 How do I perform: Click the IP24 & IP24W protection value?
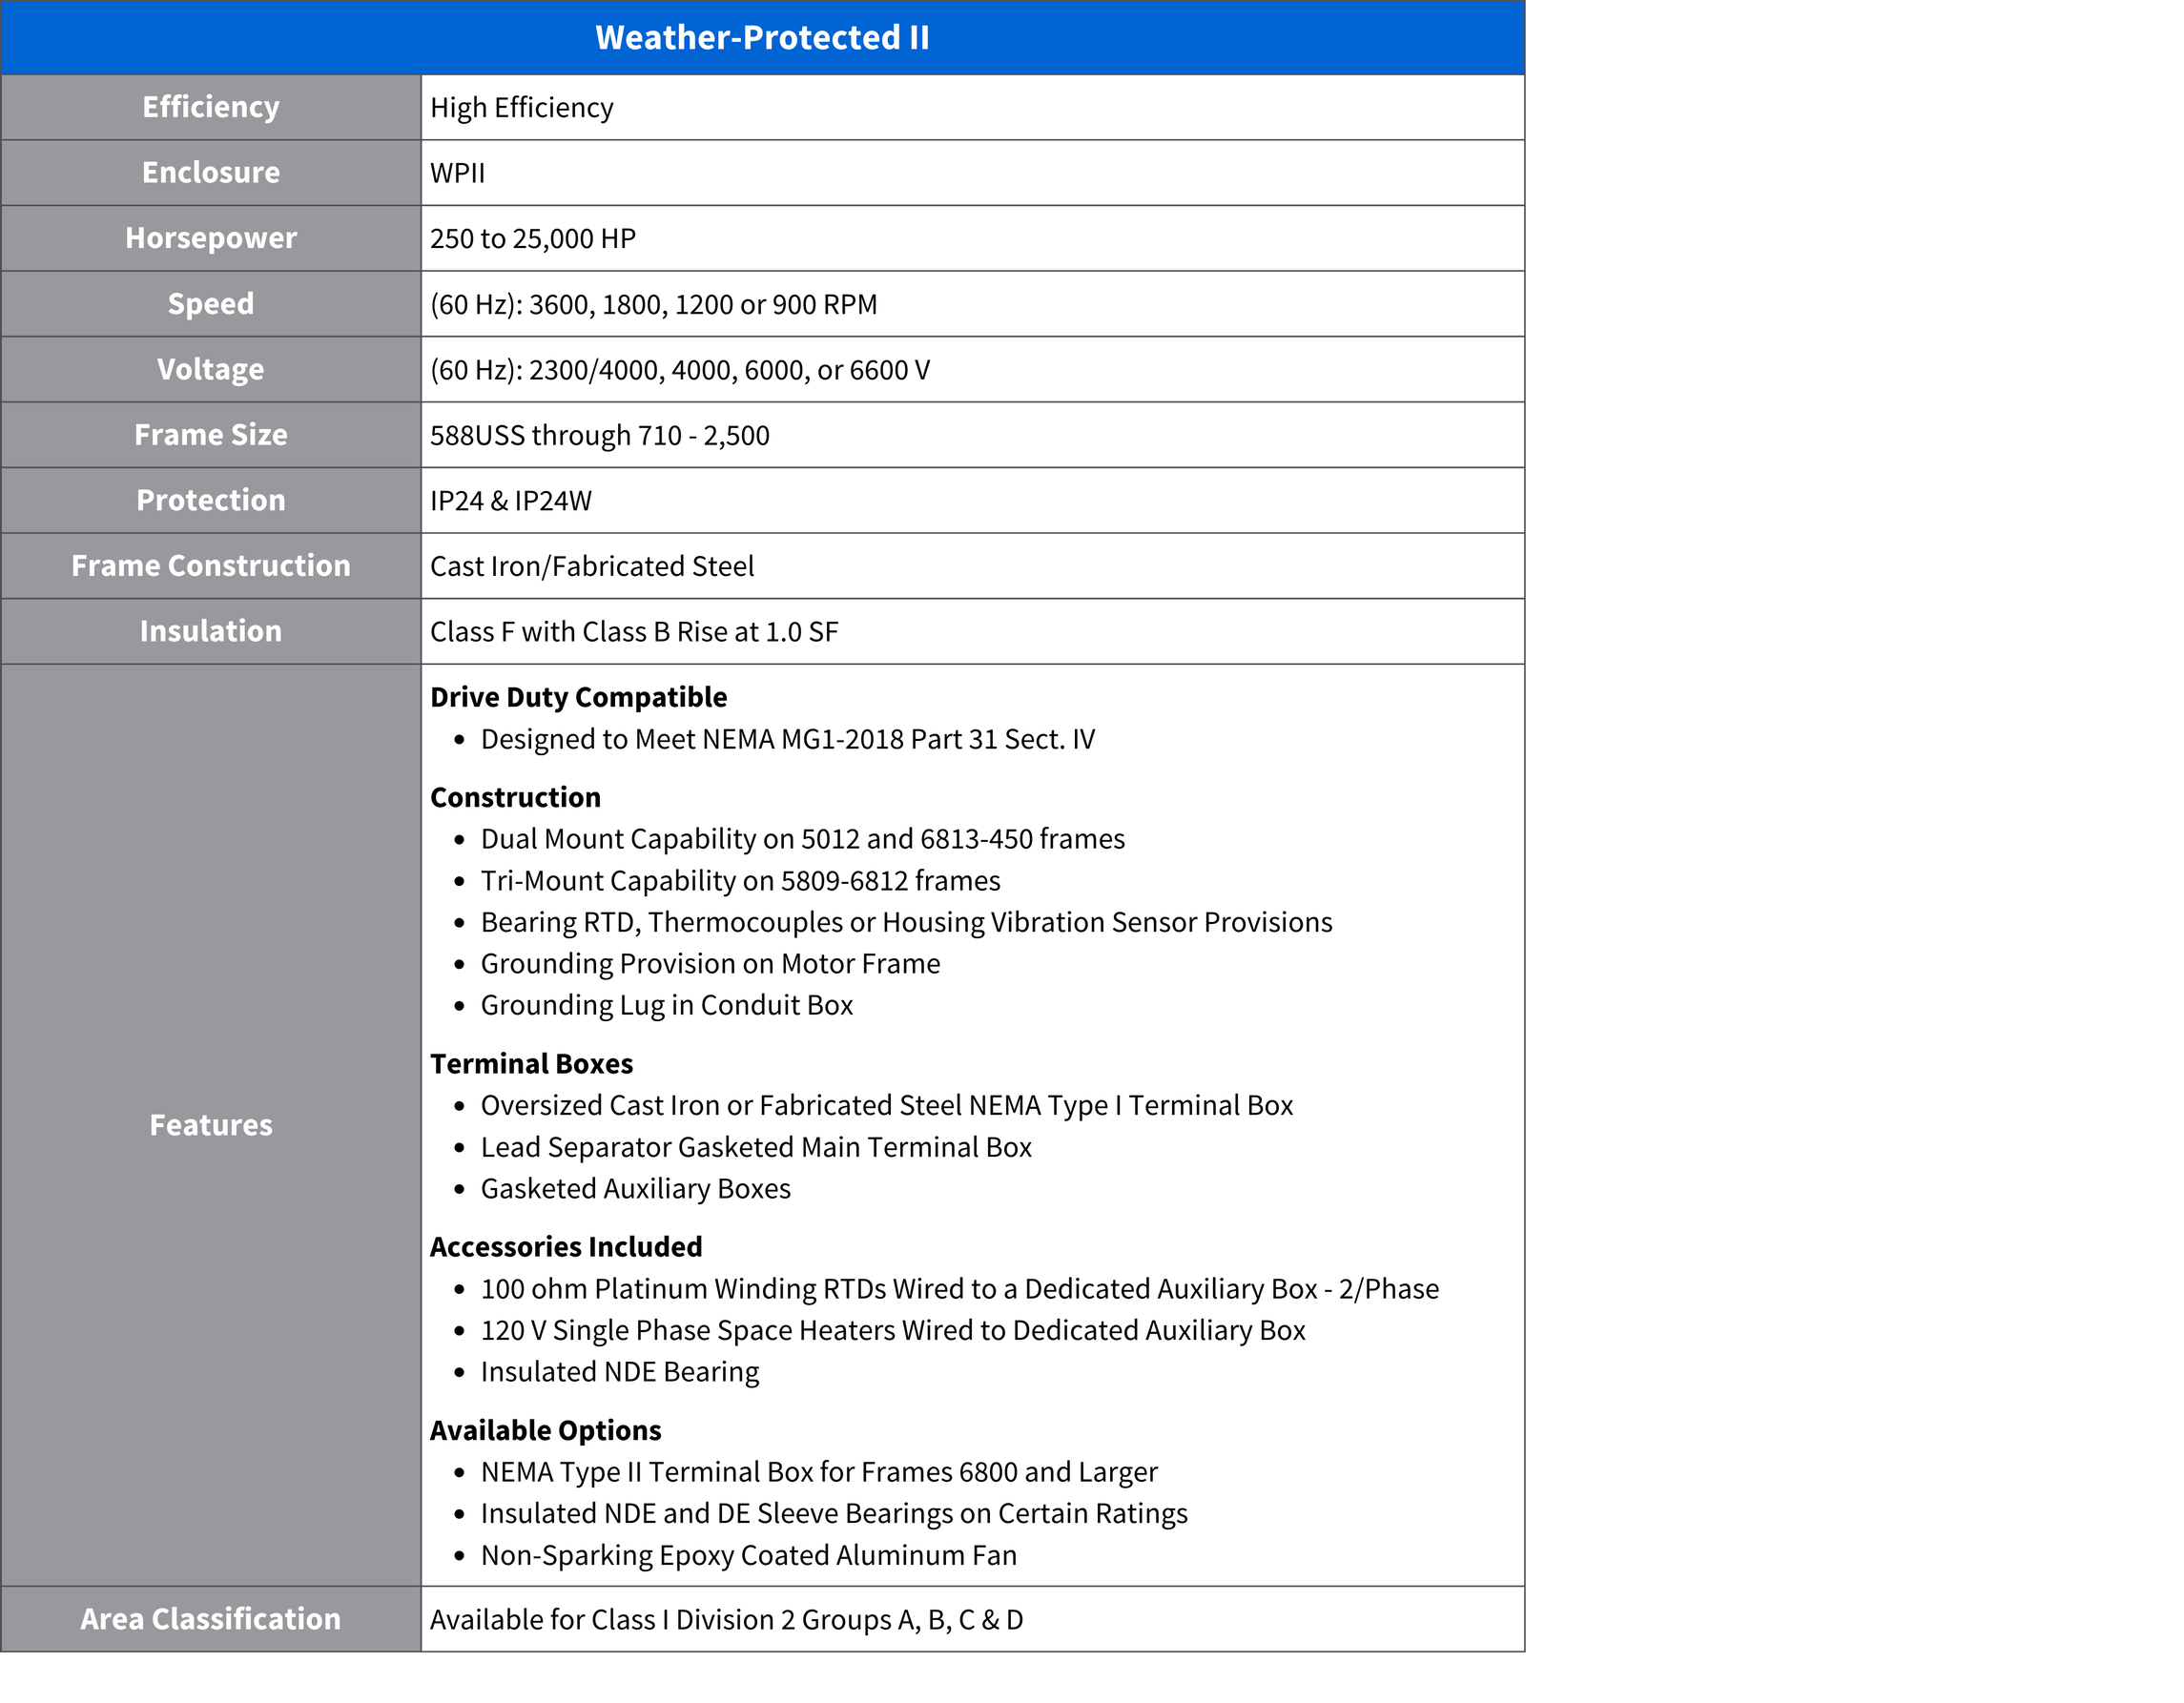coord(510,500)
